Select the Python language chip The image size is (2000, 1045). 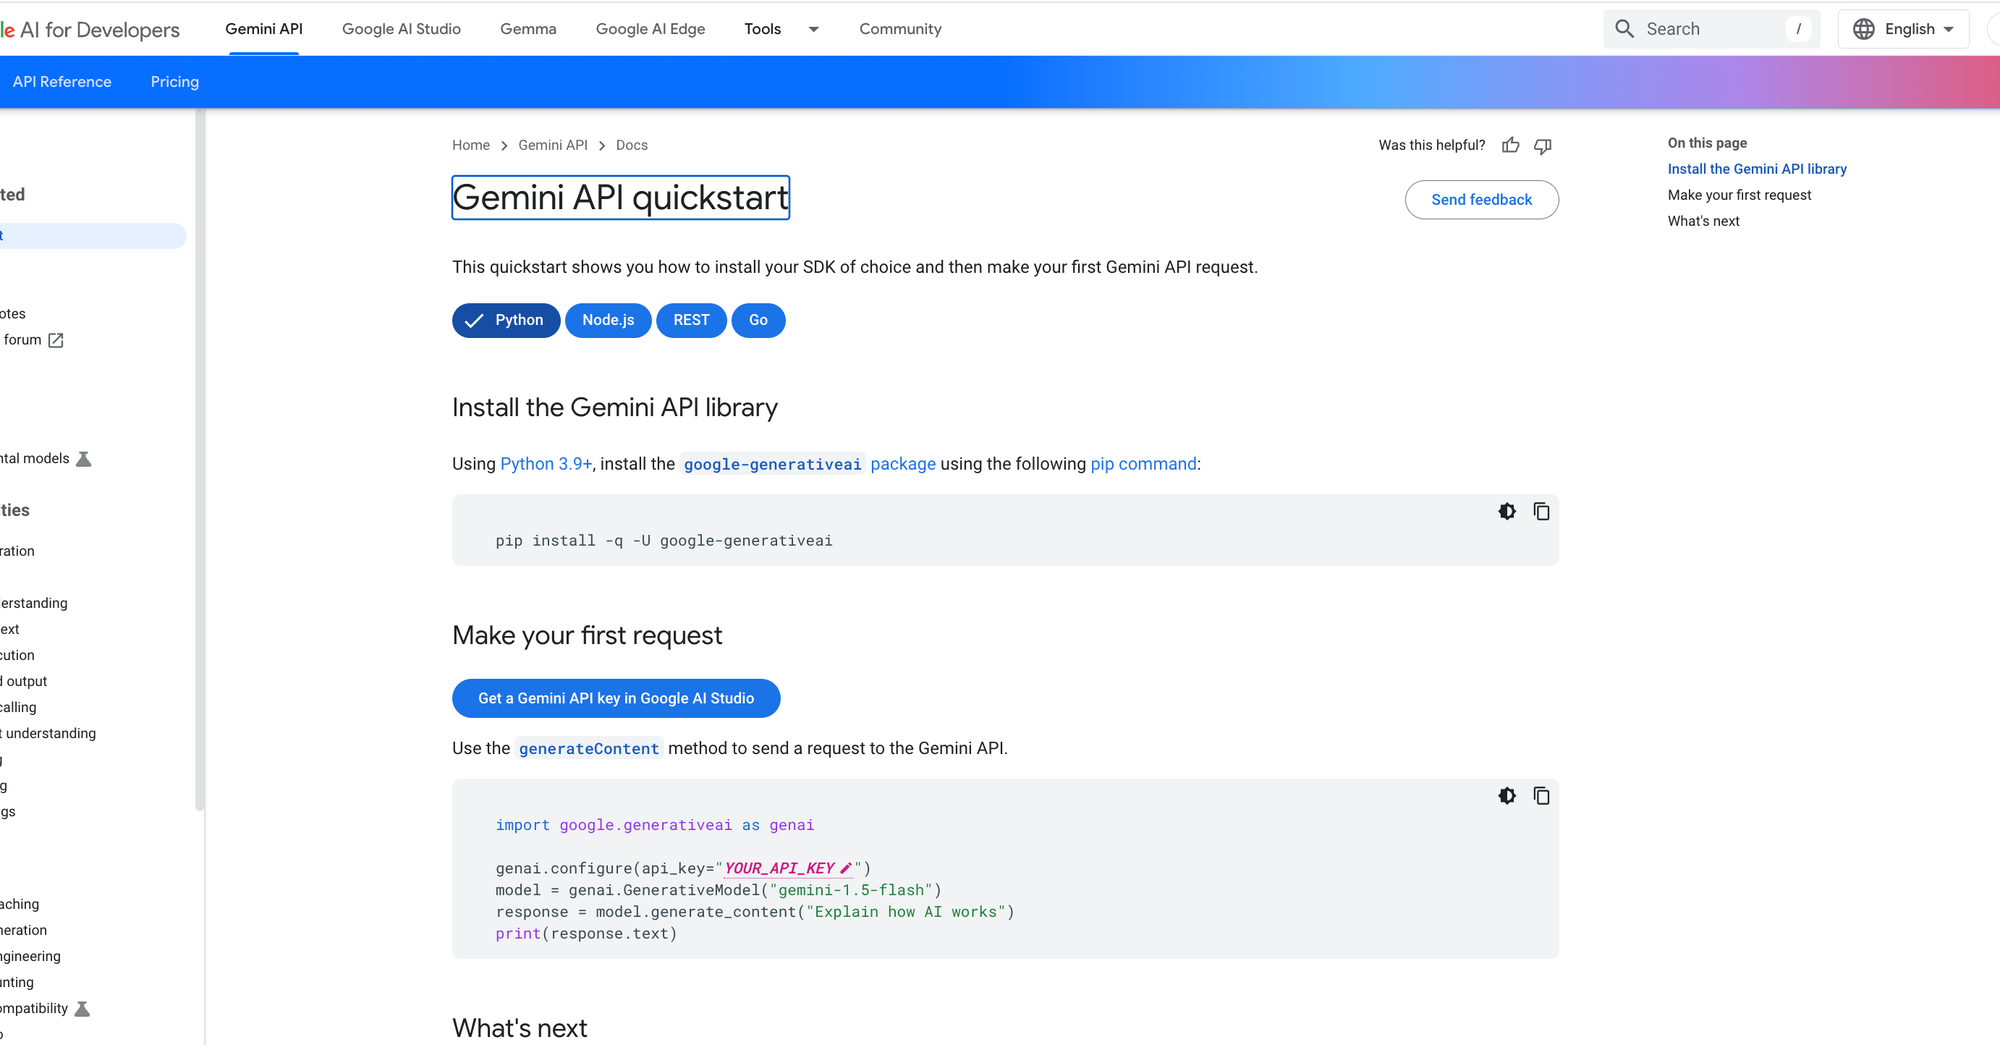click(x=506, y=320)
